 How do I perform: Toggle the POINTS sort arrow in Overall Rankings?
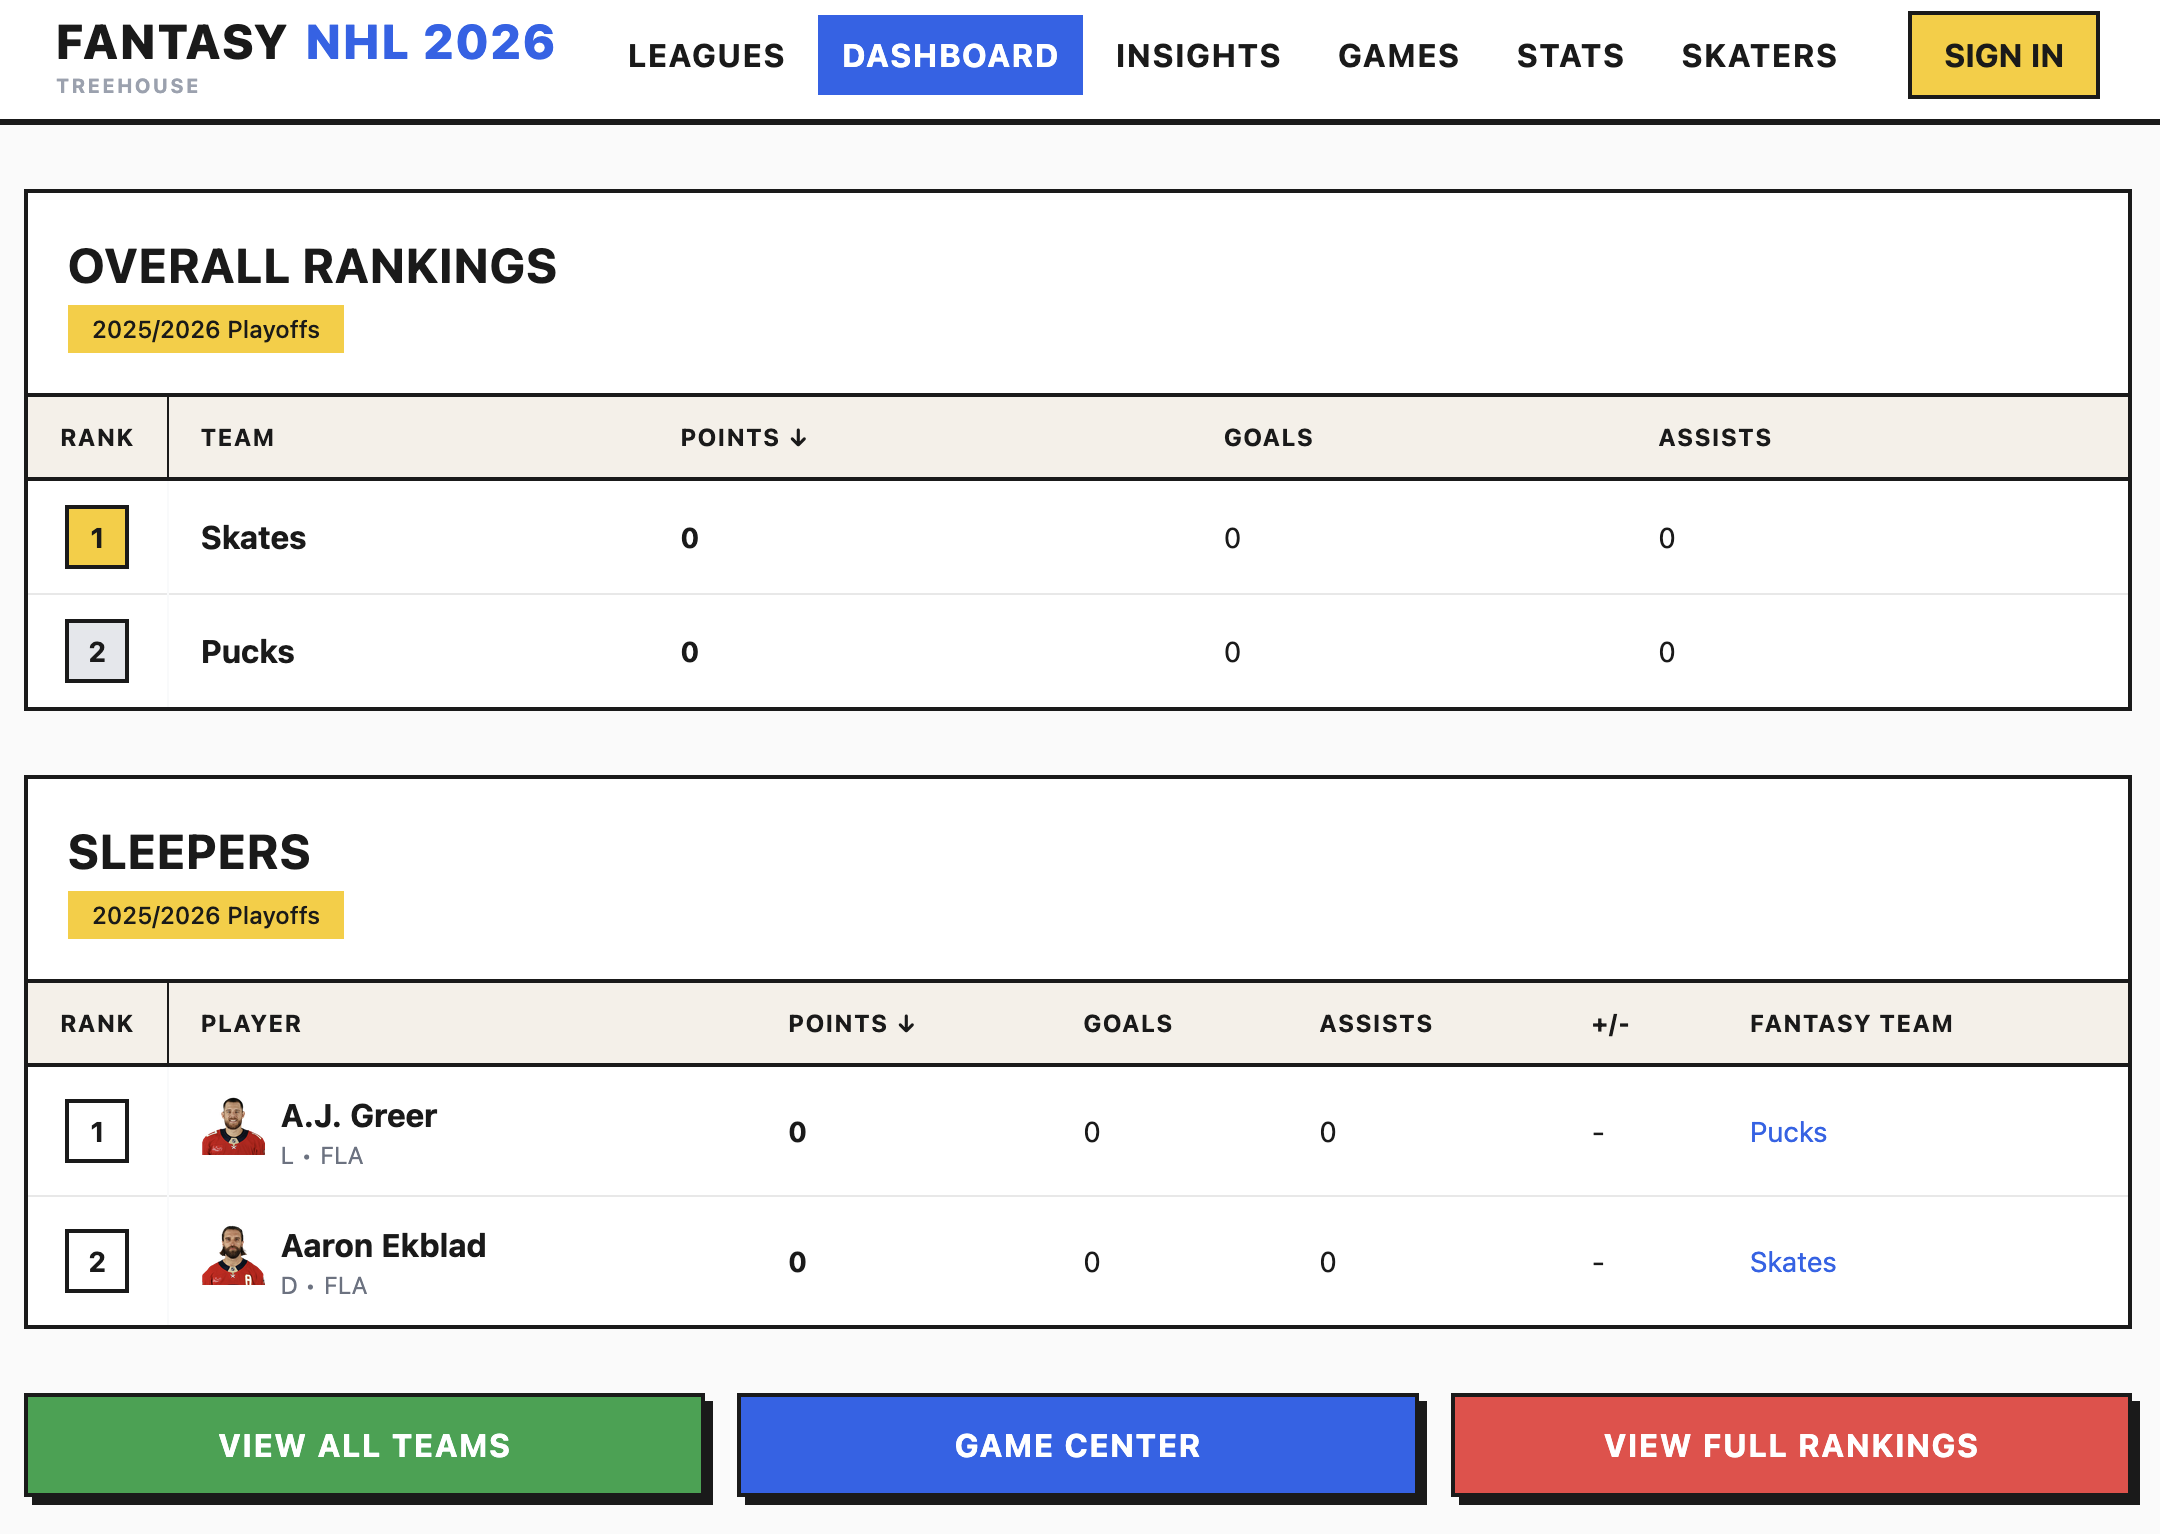click(797, 437)
